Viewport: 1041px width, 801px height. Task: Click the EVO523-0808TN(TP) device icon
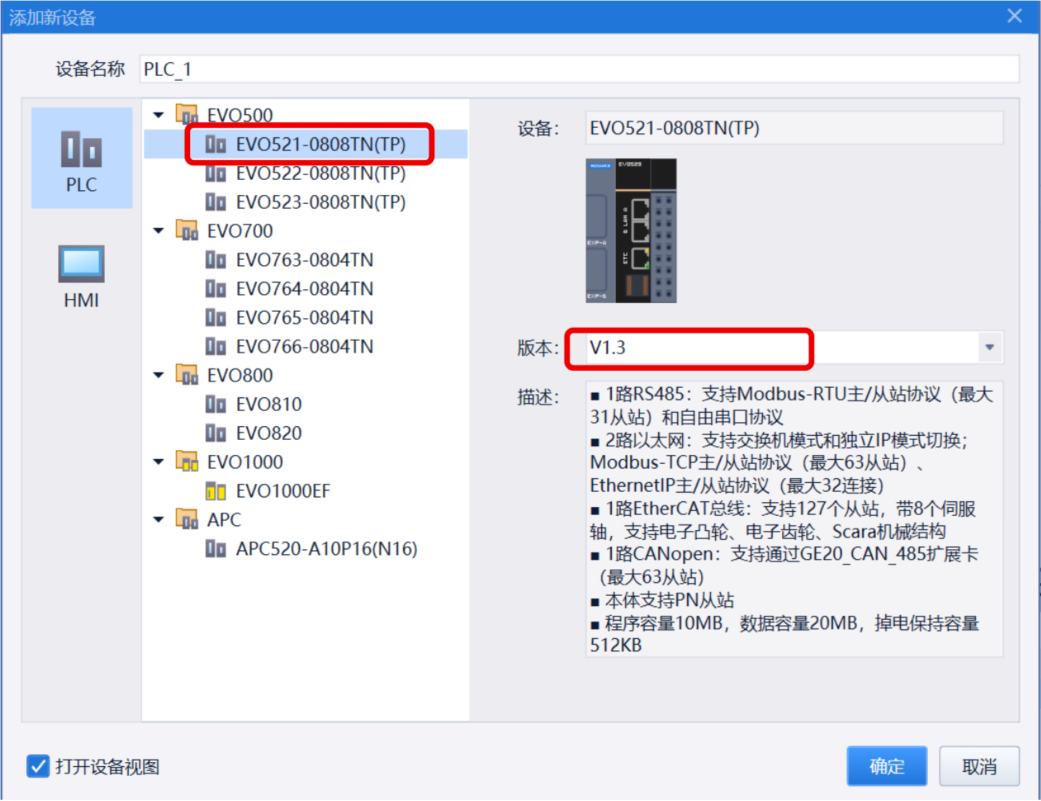(x=215, y=202)
